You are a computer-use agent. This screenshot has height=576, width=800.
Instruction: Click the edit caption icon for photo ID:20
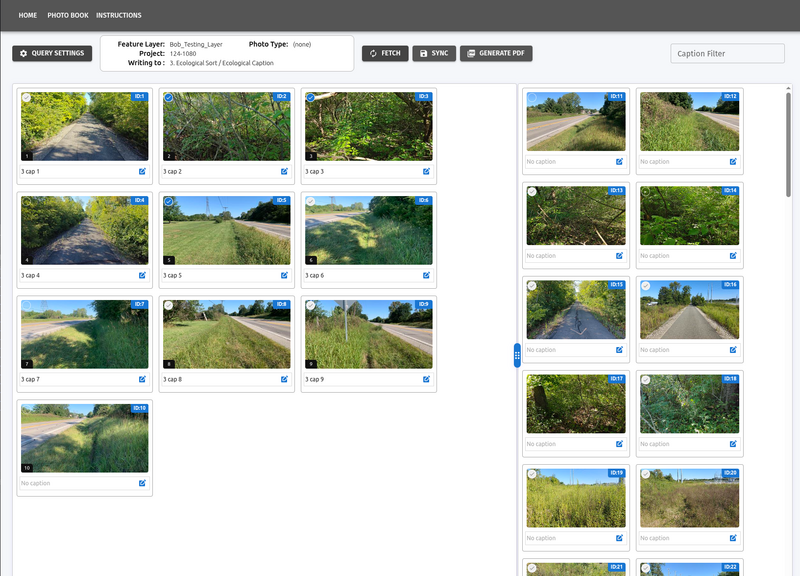tap(733, 537)
